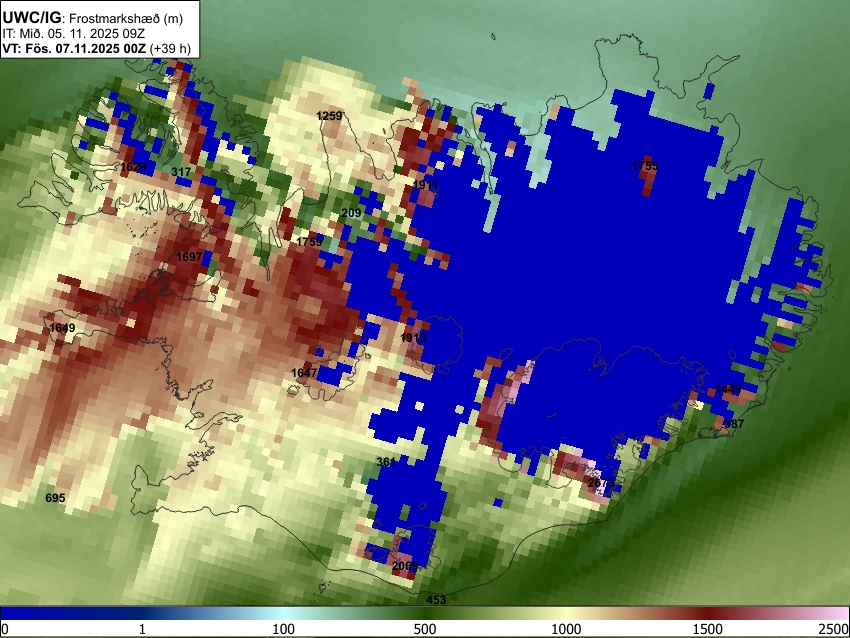The width and height of the screenshot is (850, 638).
Task: Select the 453 label on south coast
Action: [x=436, y=600]
